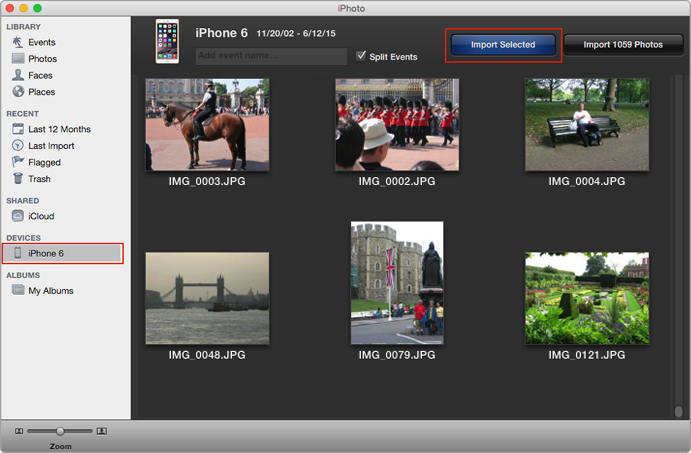Select thumbnail IMG_0079.JPG castle photo

click(x=397, y=283)
